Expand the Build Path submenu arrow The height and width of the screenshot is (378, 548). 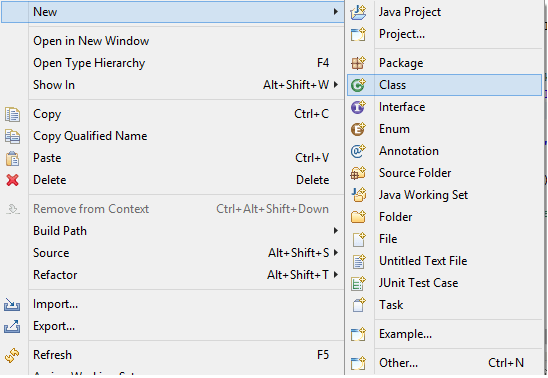pyautogui.click(x=336, y=231)
